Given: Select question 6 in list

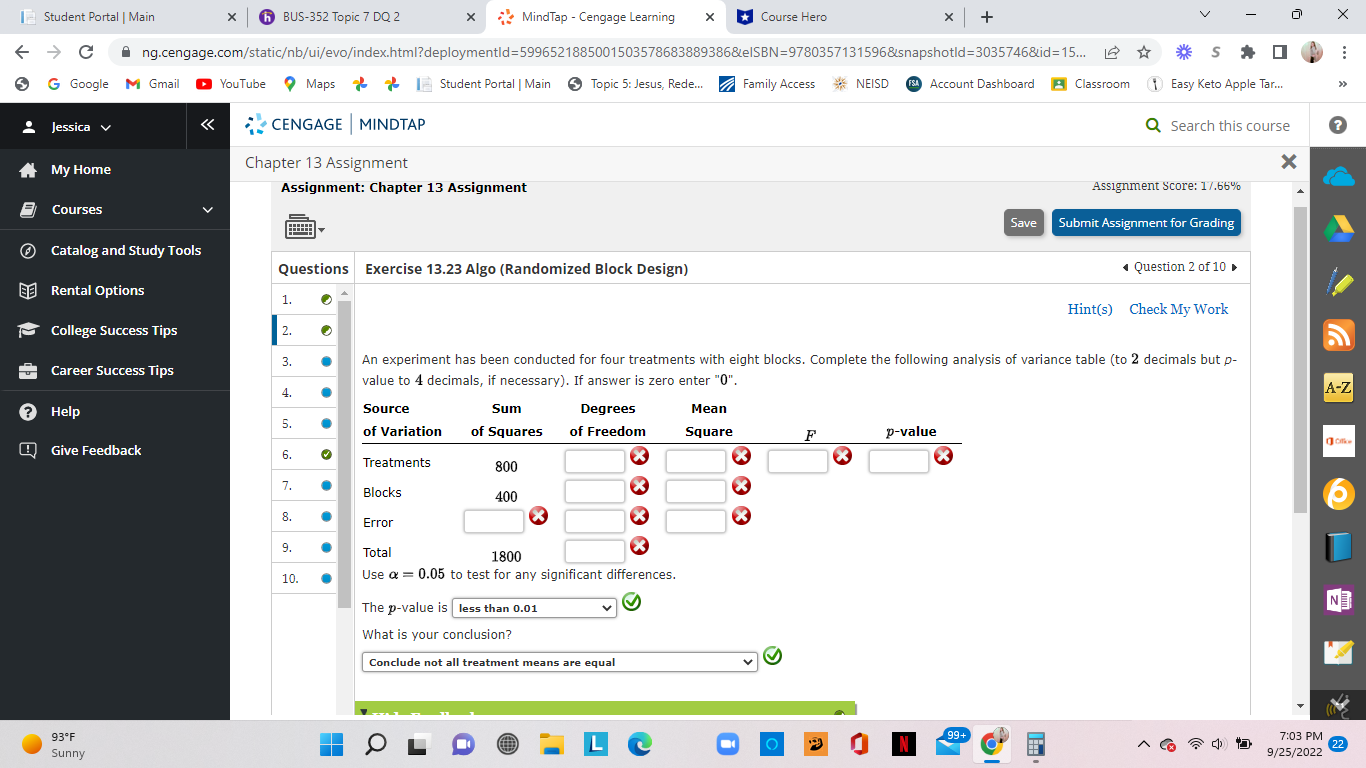Looking at the screenshot, I should tap(305, 454).
